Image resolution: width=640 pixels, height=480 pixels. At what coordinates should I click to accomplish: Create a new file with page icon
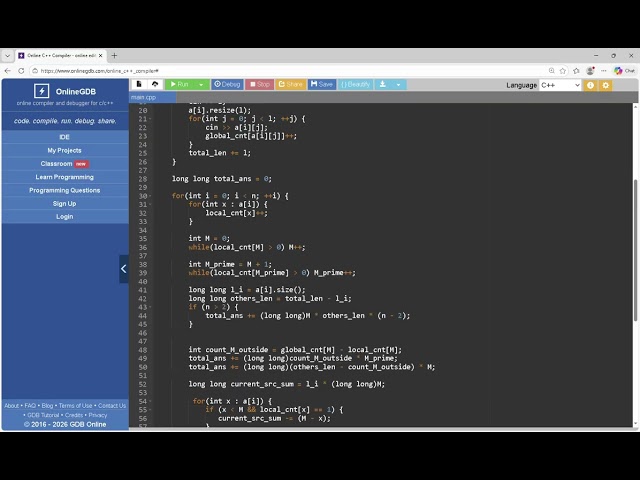(x=139, y=84)
